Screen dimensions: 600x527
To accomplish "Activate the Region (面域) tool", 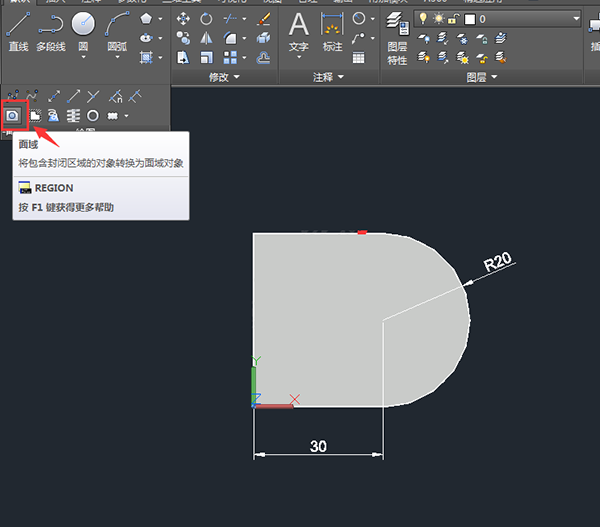I will pos(13,116).
